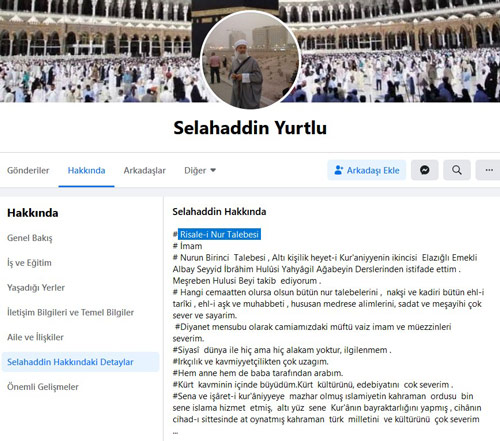Click the line '#Hem anne hem de baba tarafından arabım.'
Screen dimensions: 500x441
(x=258, y=373)
